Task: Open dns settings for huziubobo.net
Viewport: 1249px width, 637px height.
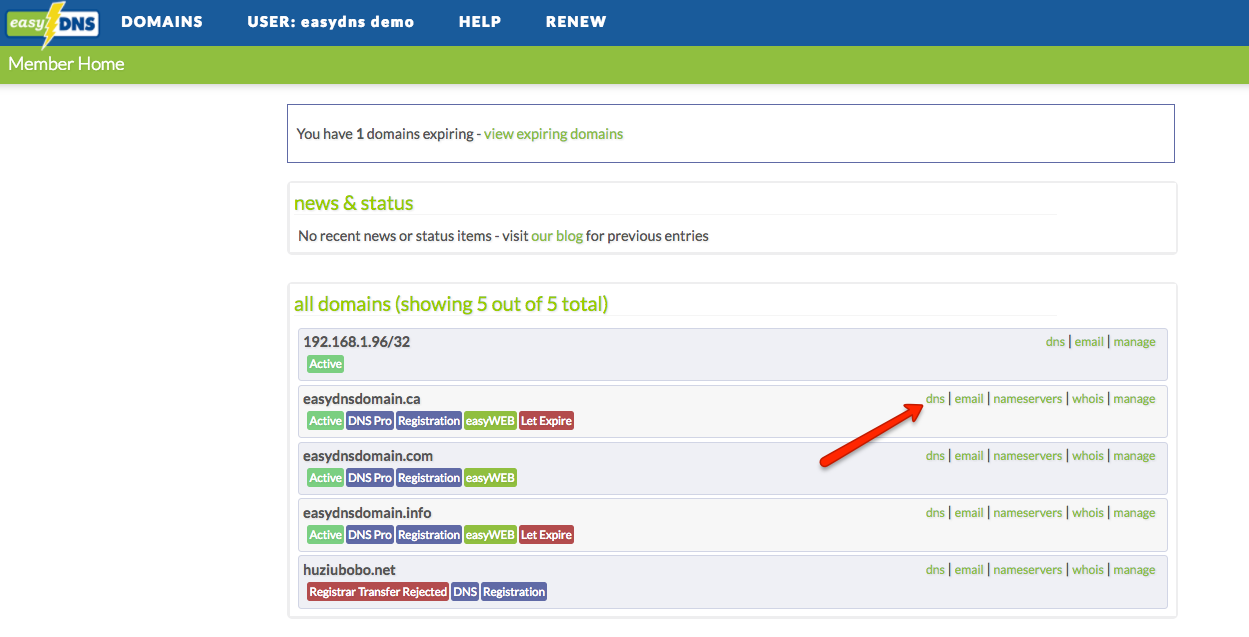Action: pos(935,570)
